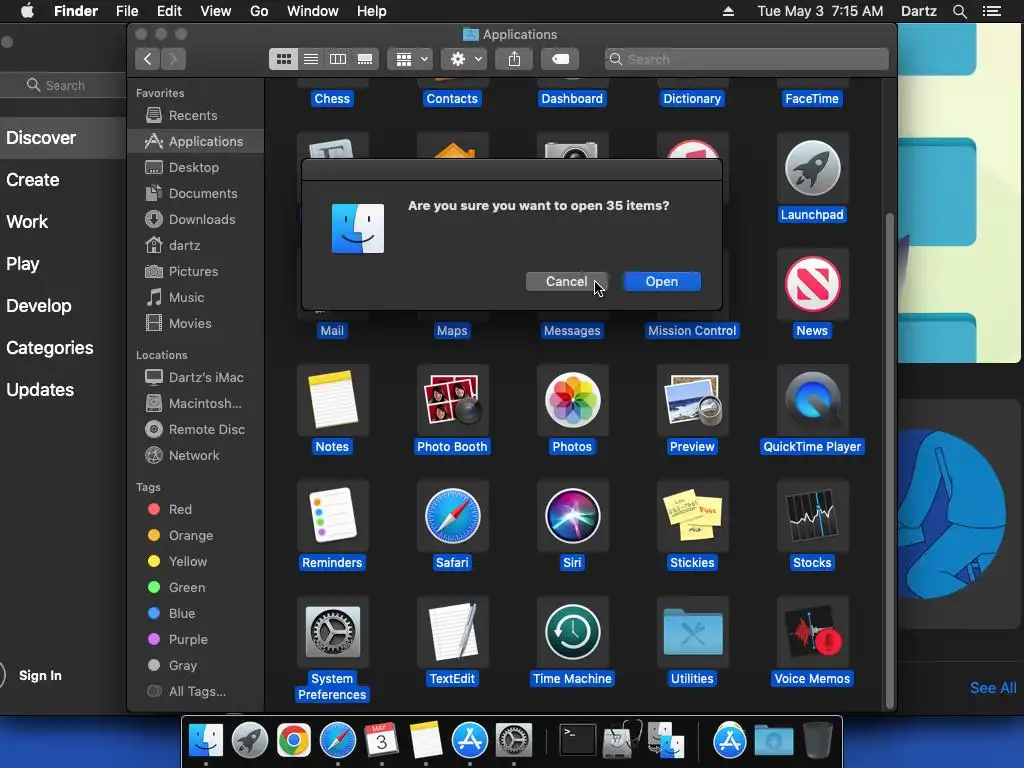
Task: Open the Help menu
Action: coord(372,11)
